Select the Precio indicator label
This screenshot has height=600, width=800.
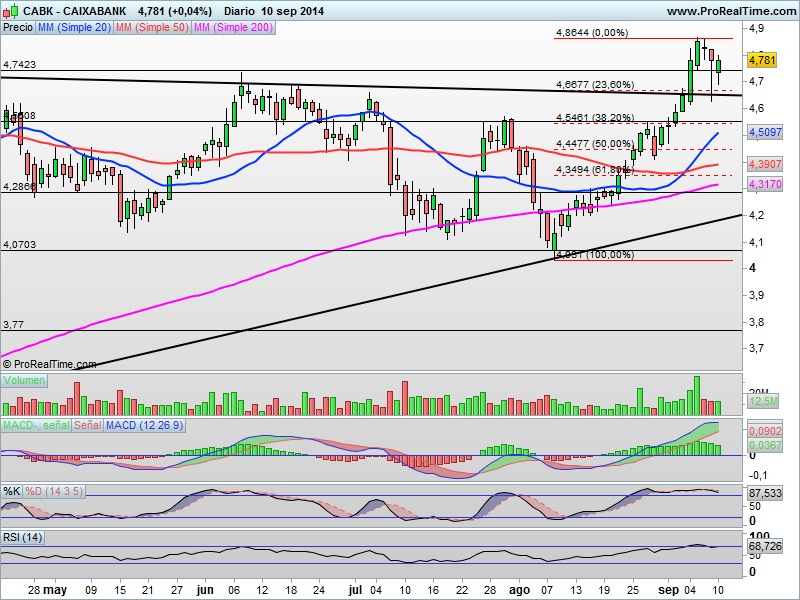pos(18,28)
